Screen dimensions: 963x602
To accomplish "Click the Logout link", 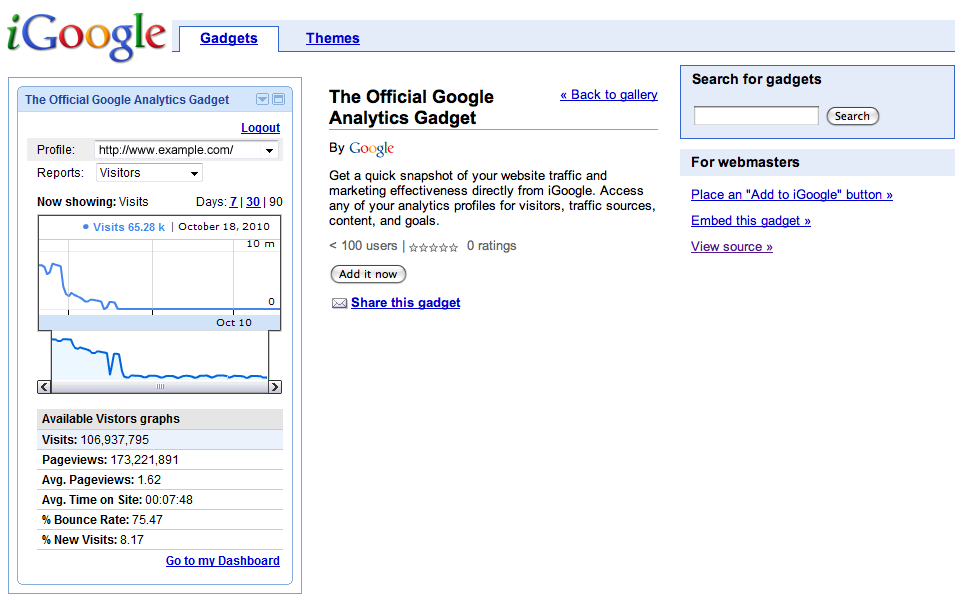I will pyautogui.click(x=260, y=128).
